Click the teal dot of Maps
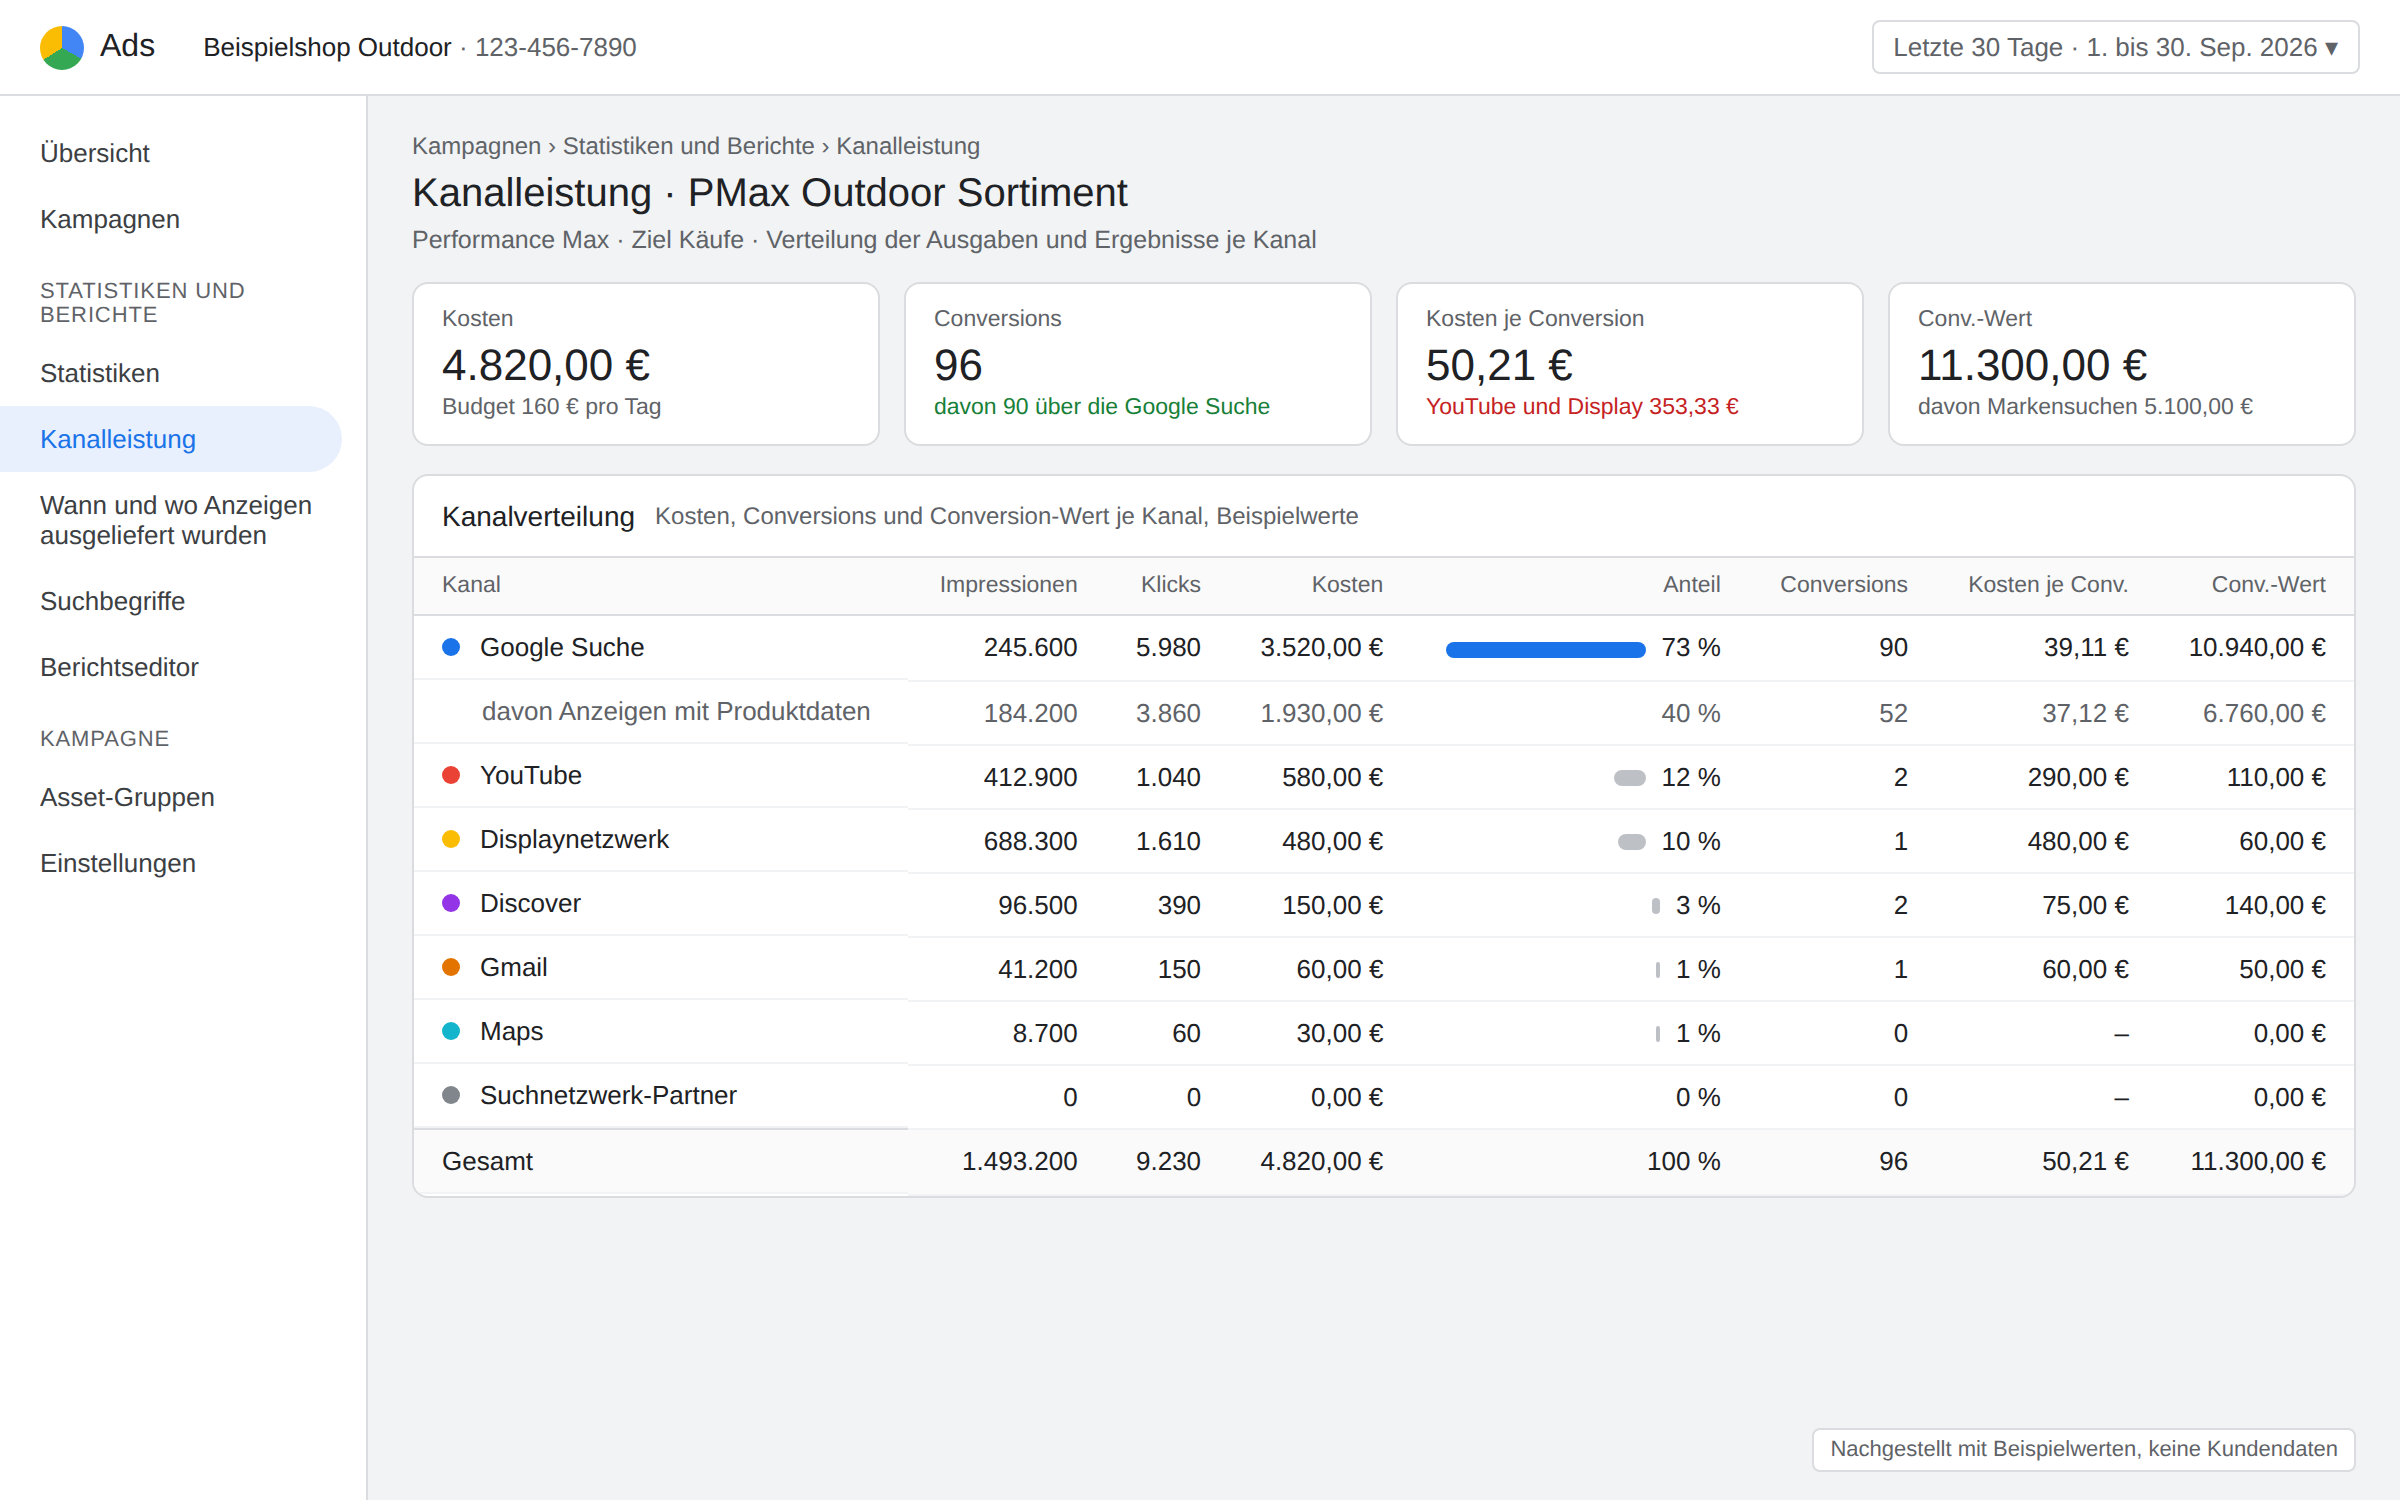 451,1031
